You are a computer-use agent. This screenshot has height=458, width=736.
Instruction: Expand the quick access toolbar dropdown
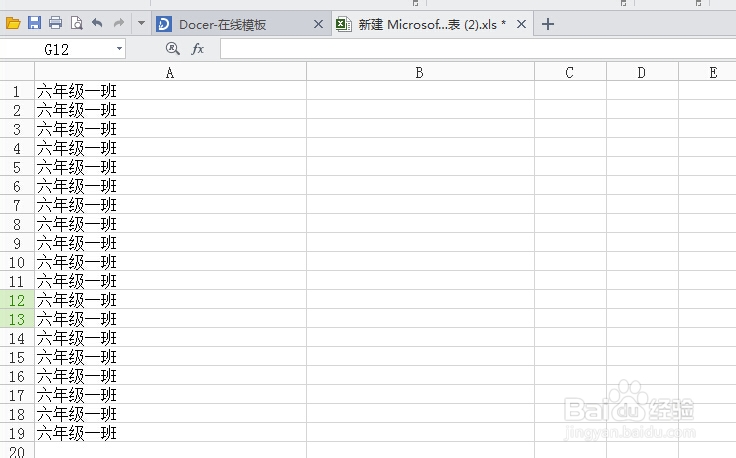pyautogui.click(x=141, y=23)
